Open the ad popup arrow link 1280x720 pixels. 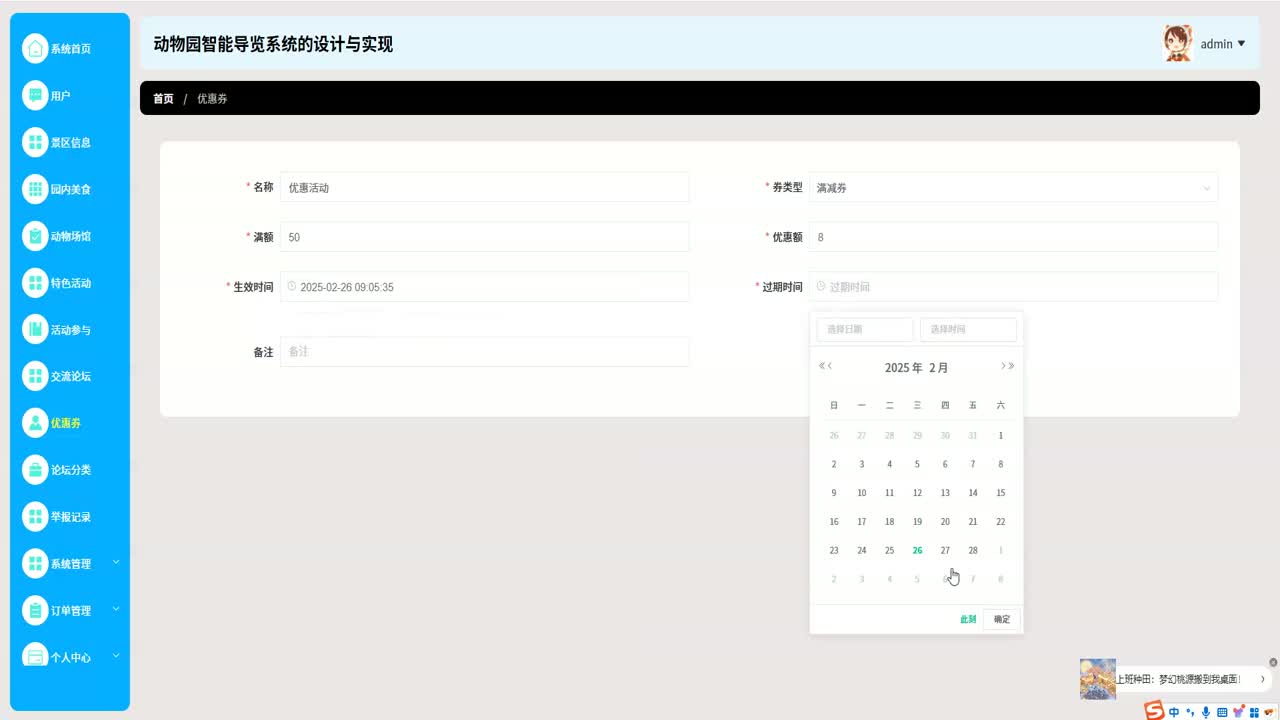click(1263, 679)
